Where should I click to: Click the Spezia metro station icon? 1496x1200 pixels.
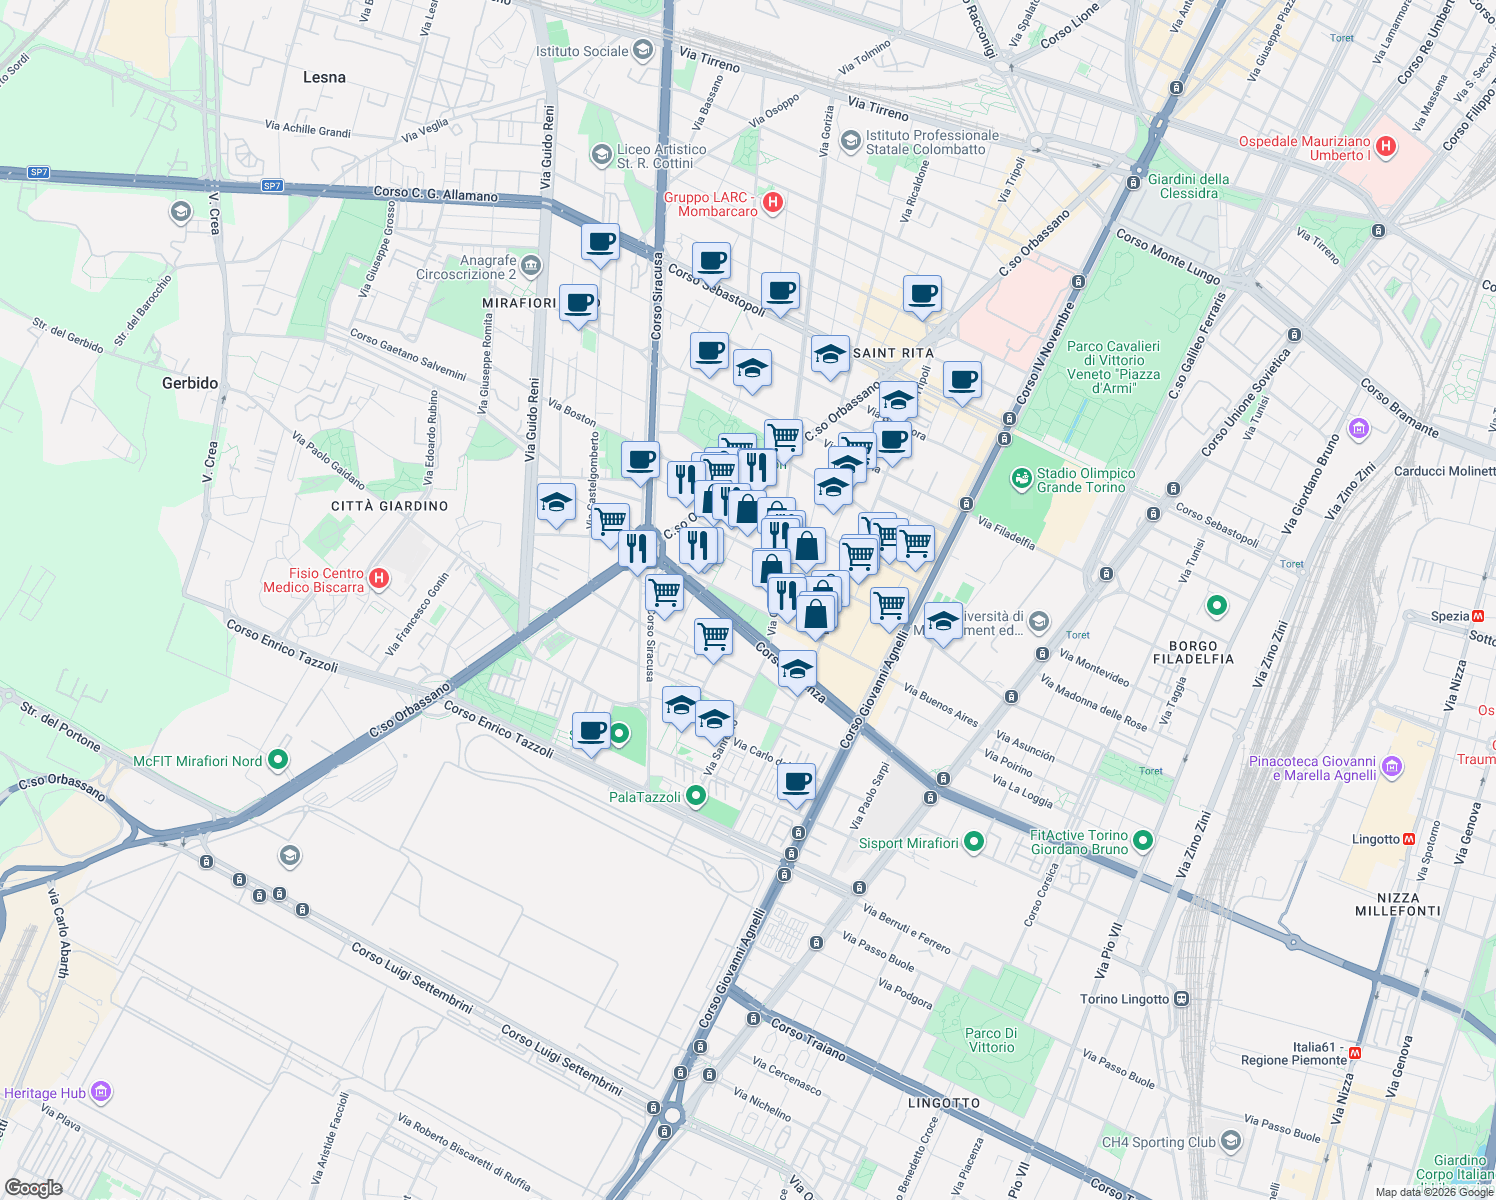tap(1478, 616)
